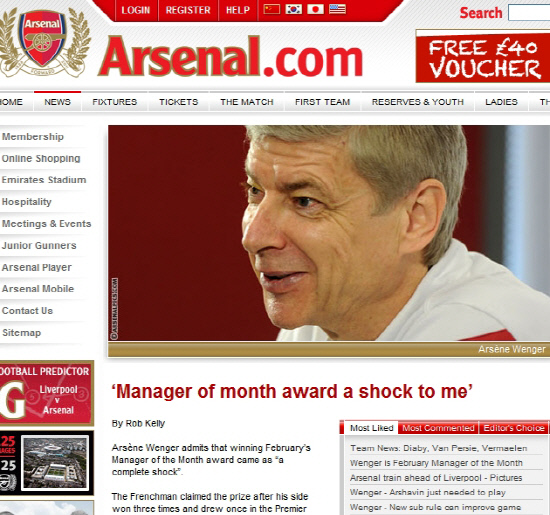Choose the Japanese flag language icon
The width and height of the screenshot is (550, 515).
pos(315,9)
